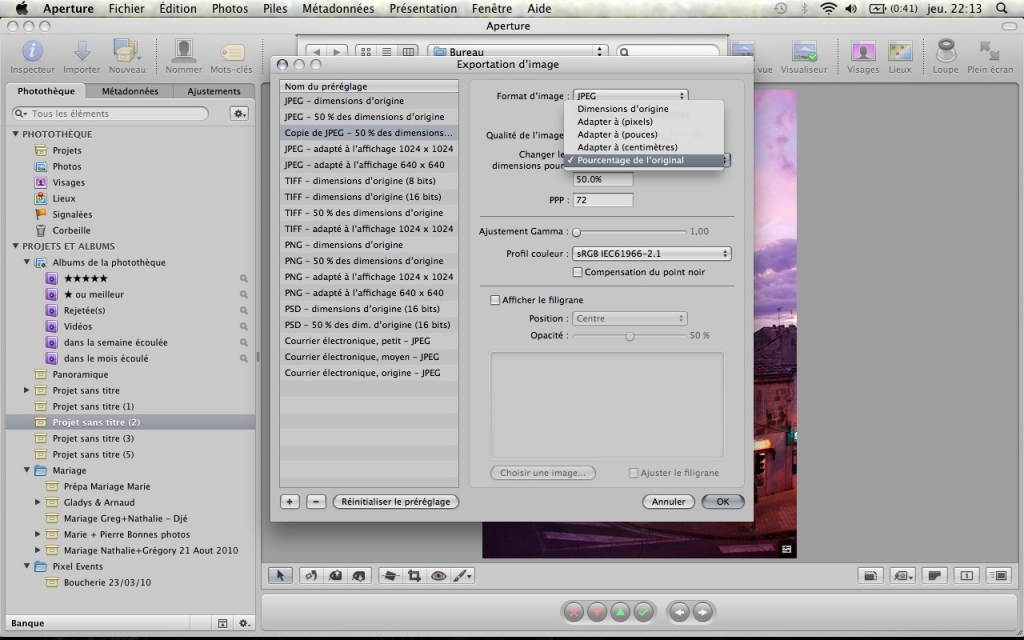Click the Importer arrow icon
1024x640 pixels.
point(82,51)
